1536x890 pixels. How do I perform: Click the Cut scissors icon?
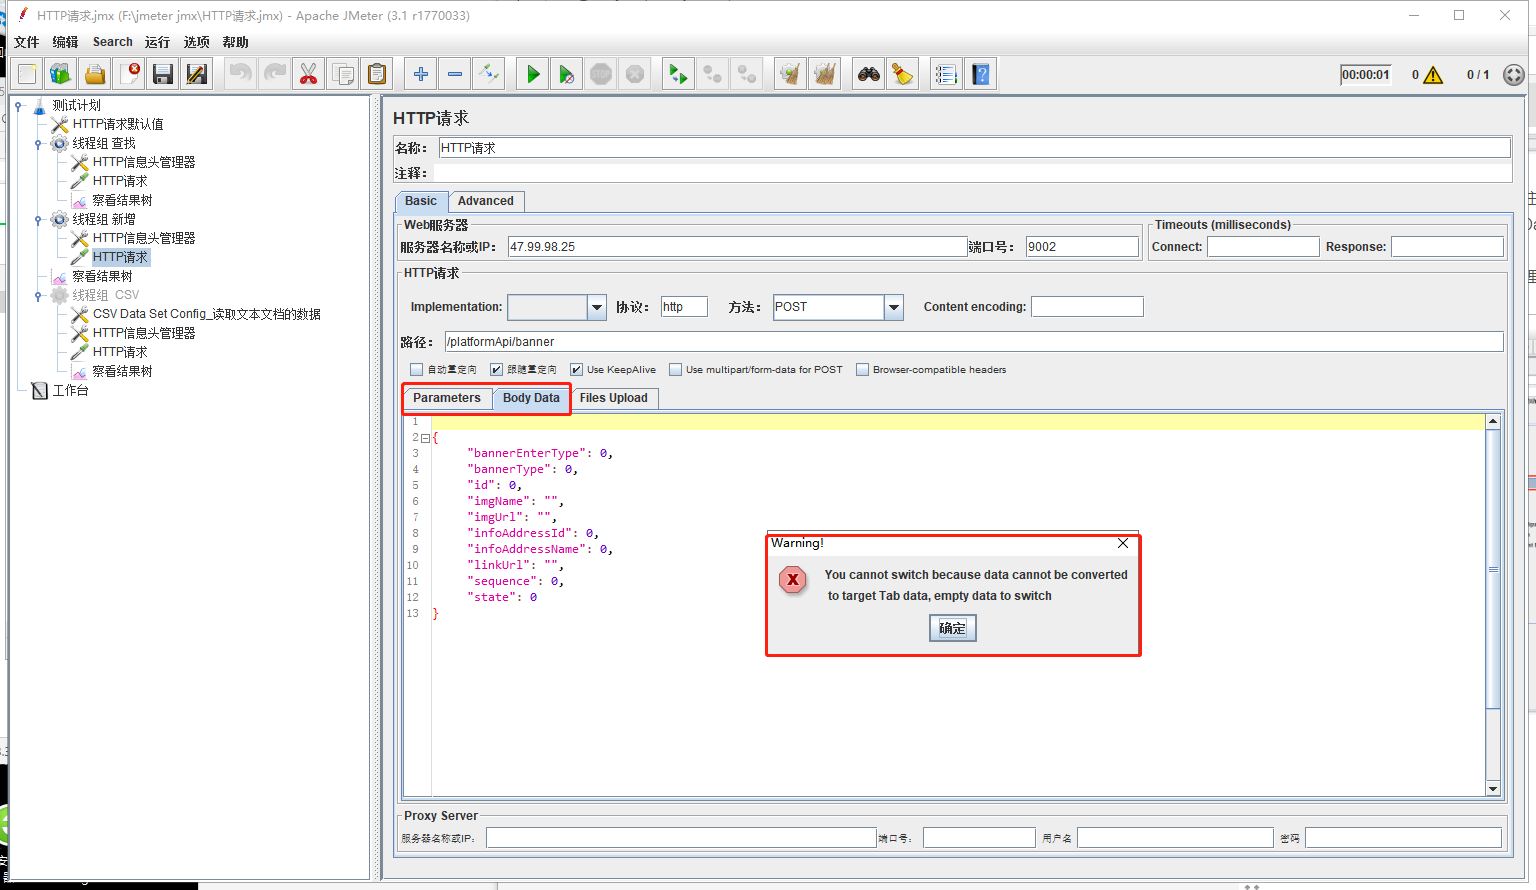(308, 74)
